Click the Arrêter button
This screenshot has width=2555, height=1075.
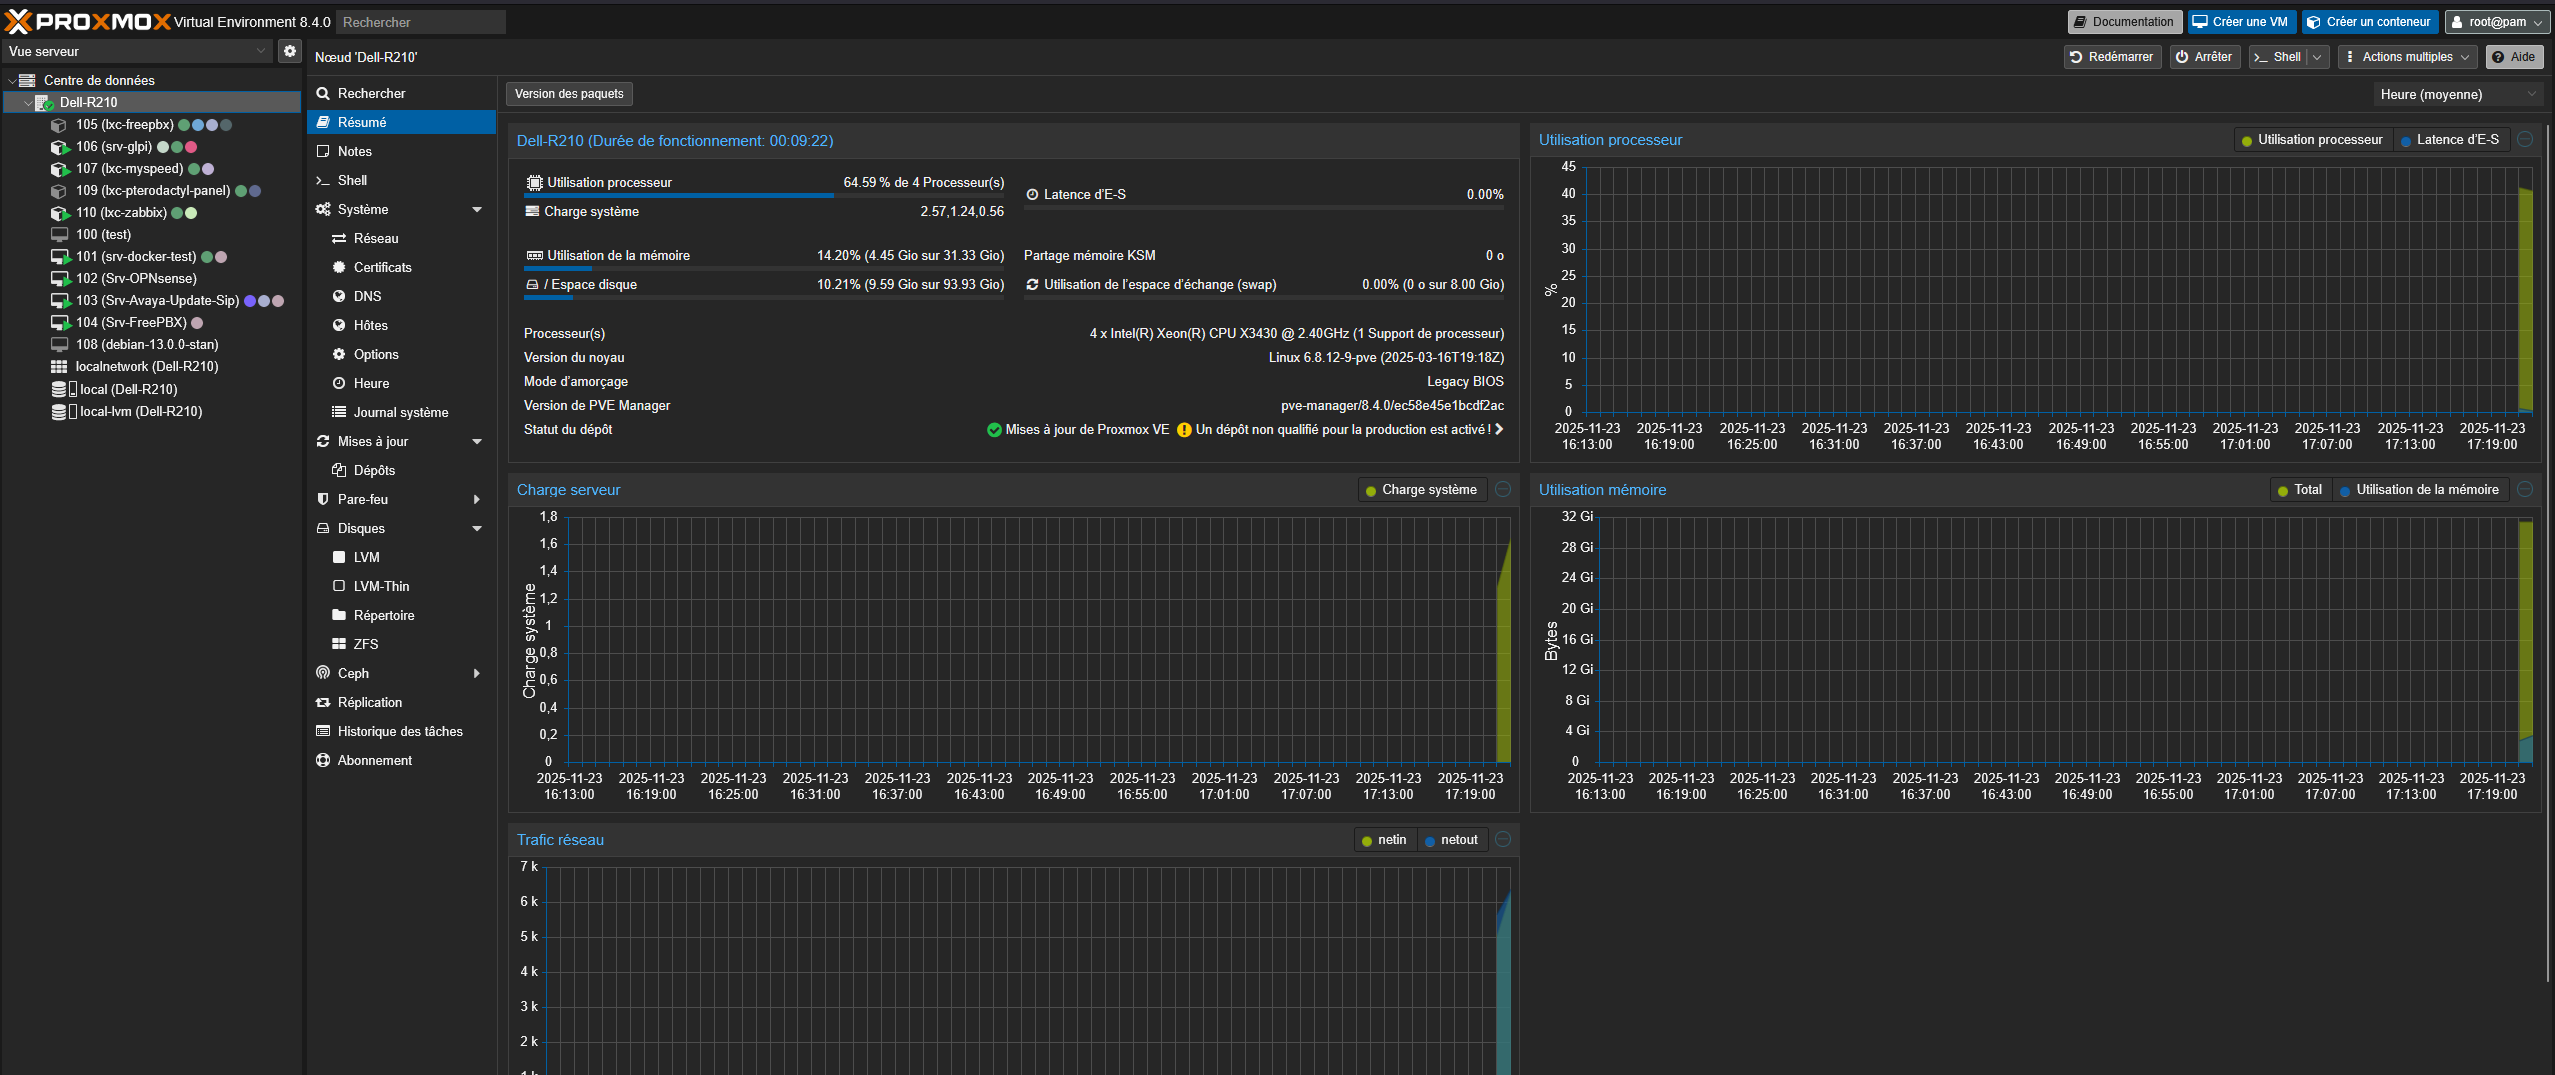(2205, 57)
